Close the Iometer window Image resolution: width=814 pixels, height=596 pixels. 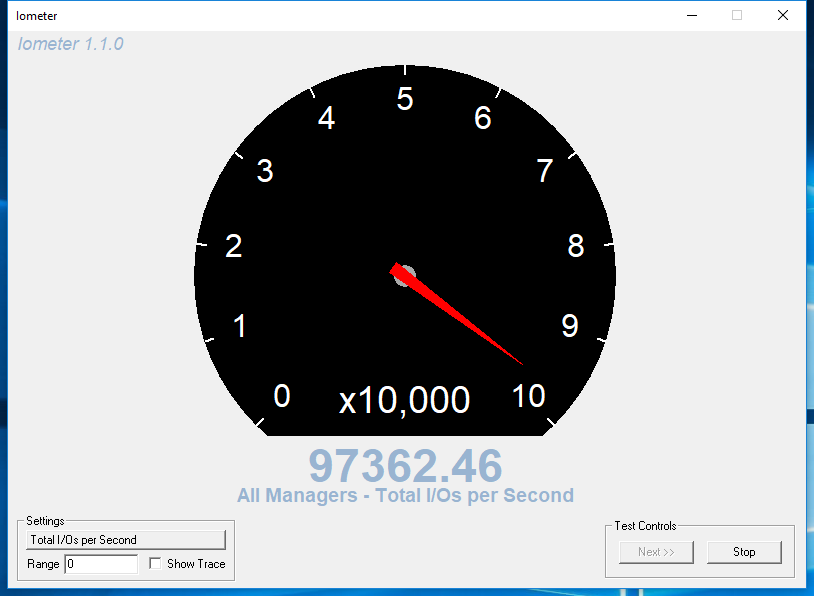coord(783,16)
